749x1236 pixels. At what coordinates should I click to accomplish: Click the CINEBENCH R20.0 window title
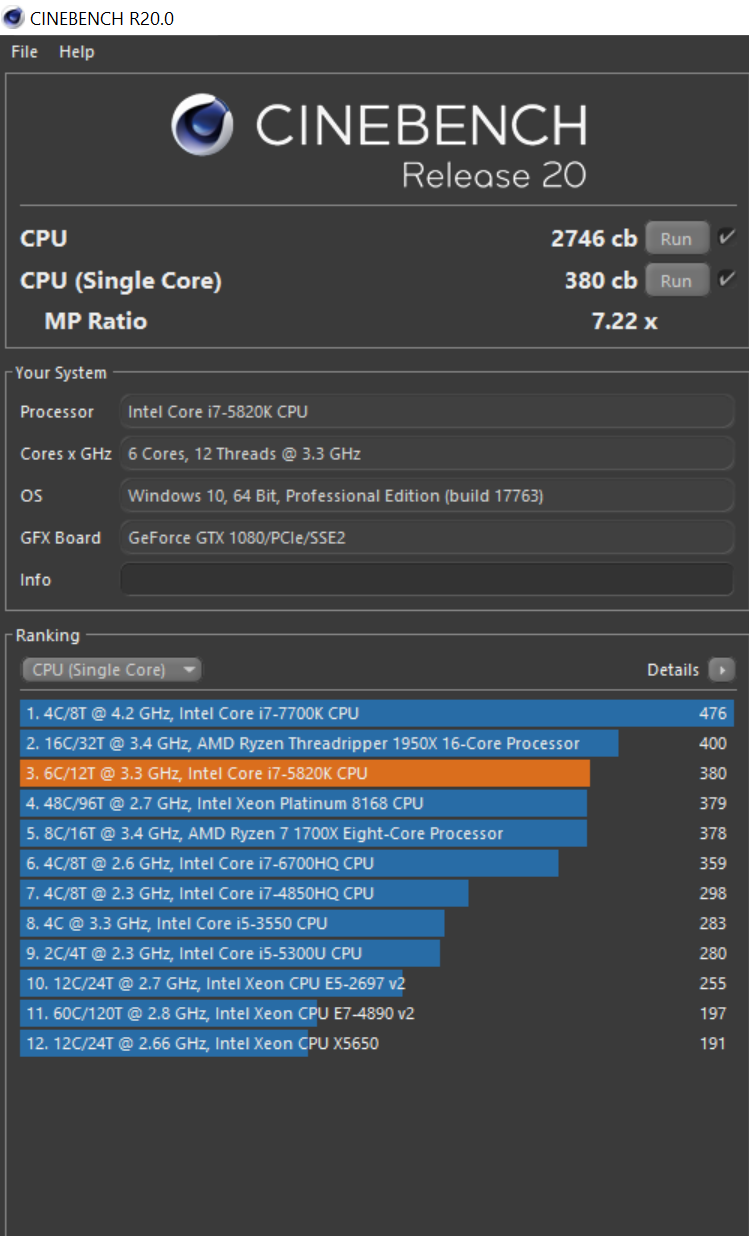point(102,18)
